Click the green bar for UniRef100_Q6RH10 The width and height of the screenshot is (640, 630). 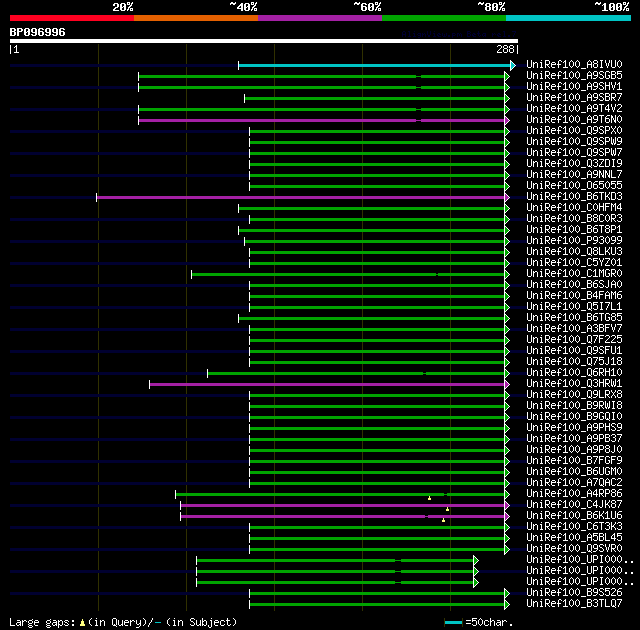click(x=356, y=374)
